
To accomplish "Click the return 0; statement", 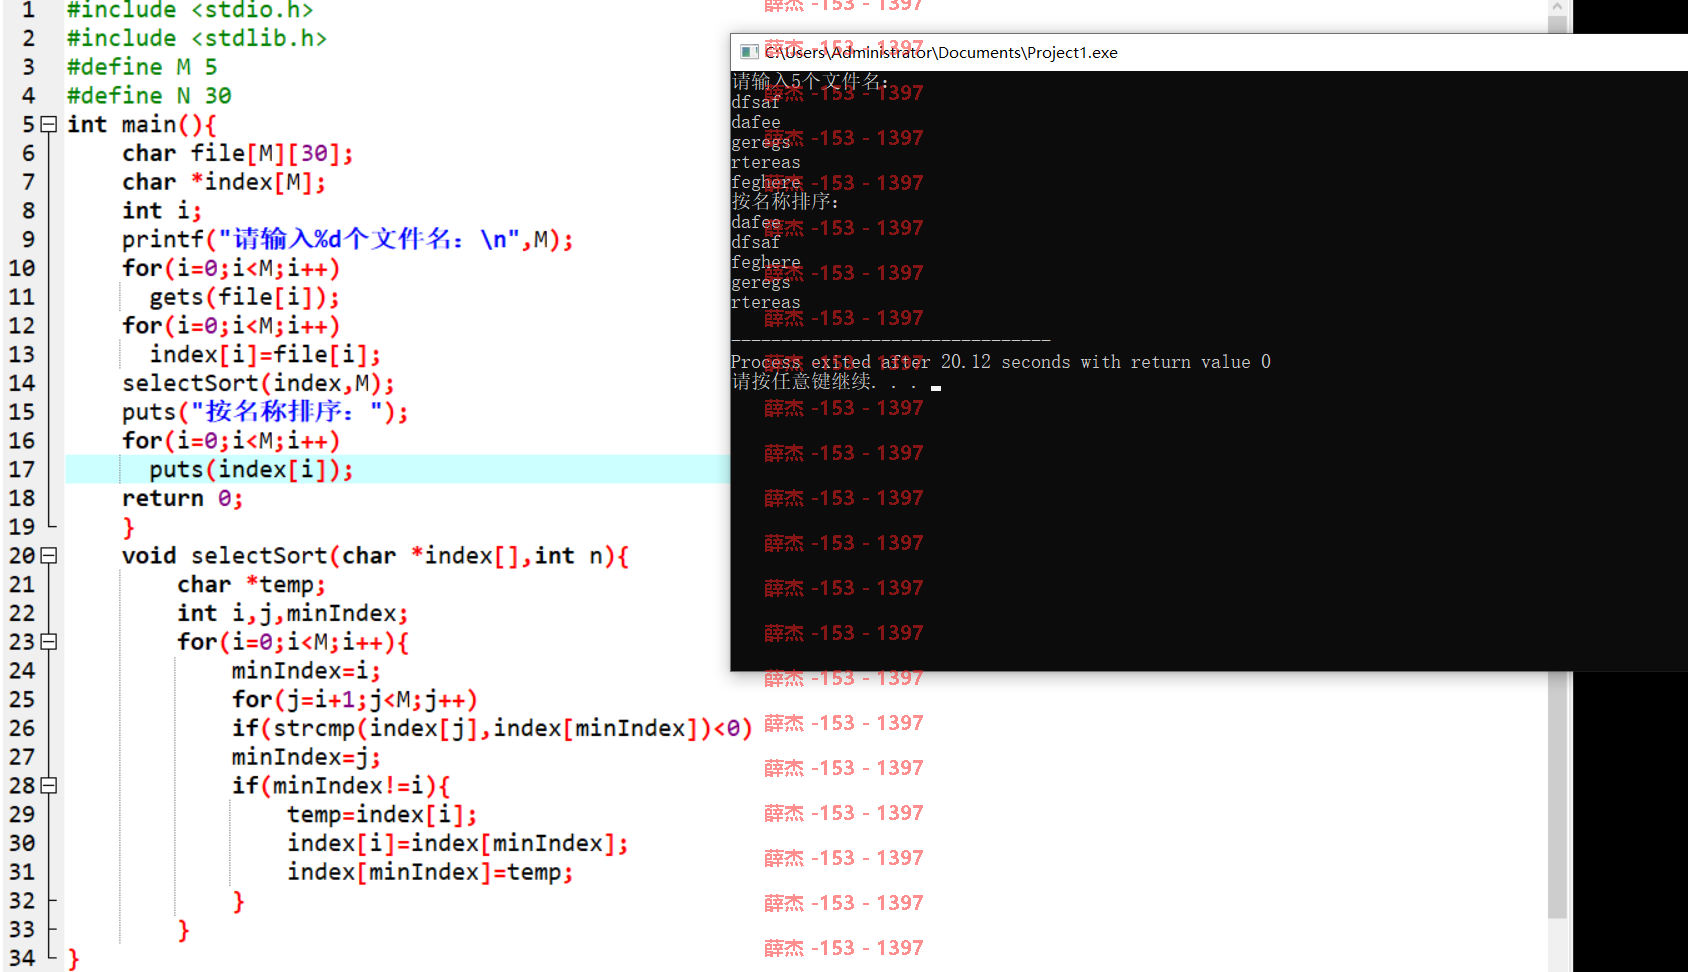I will tap(182, 499).
